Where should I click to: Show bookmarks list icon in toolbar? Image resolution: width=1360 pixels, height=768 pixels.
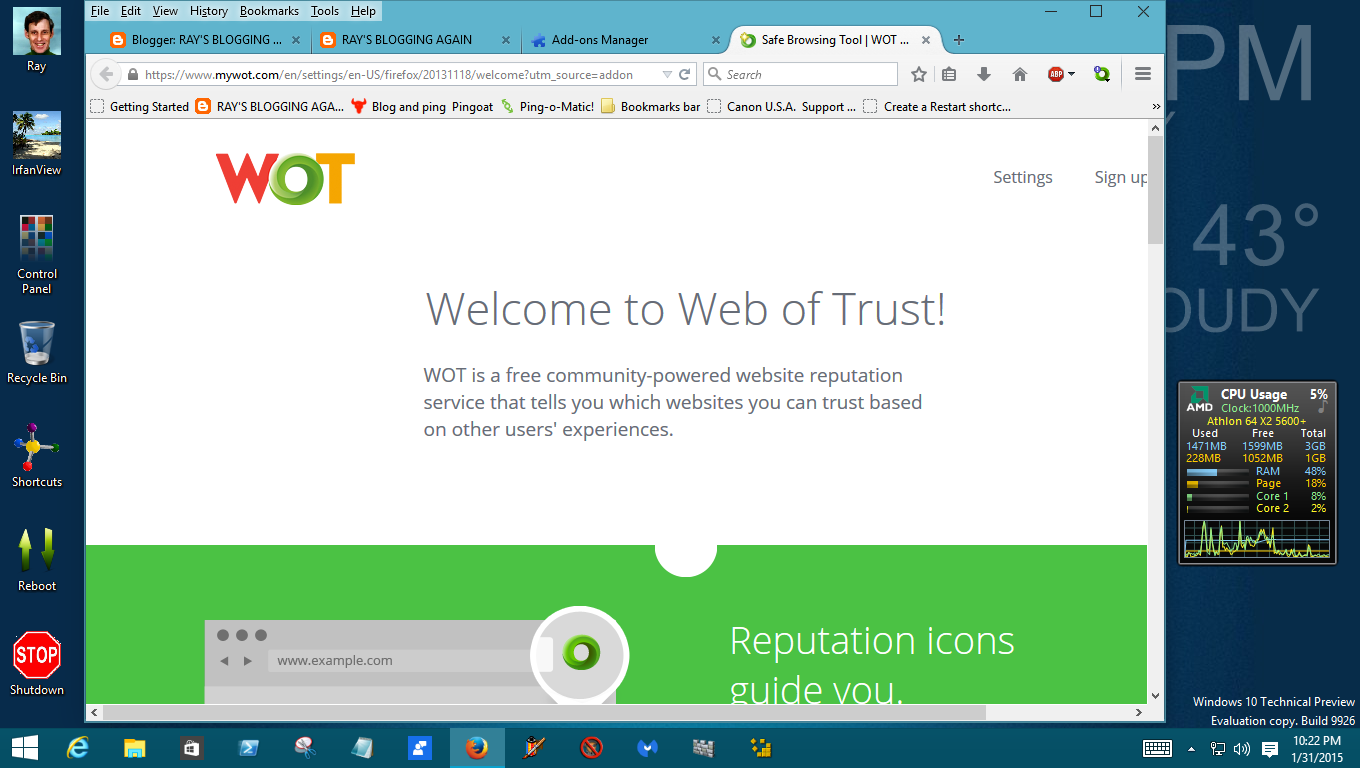pos(950,74)
